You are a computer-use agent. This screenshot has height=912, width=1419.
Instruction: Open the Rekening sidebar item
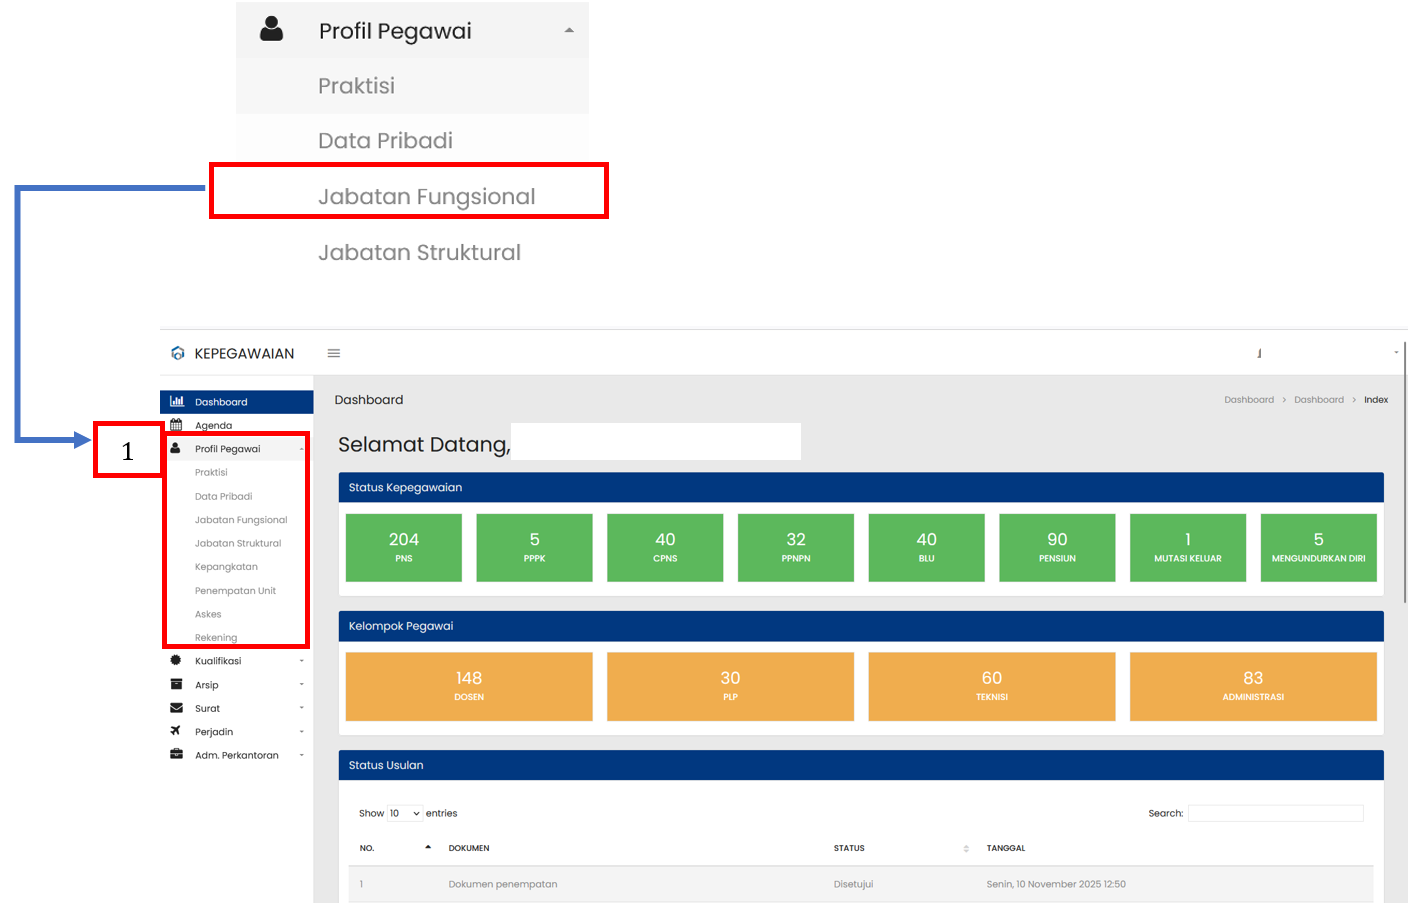click(x=216, y=638)
